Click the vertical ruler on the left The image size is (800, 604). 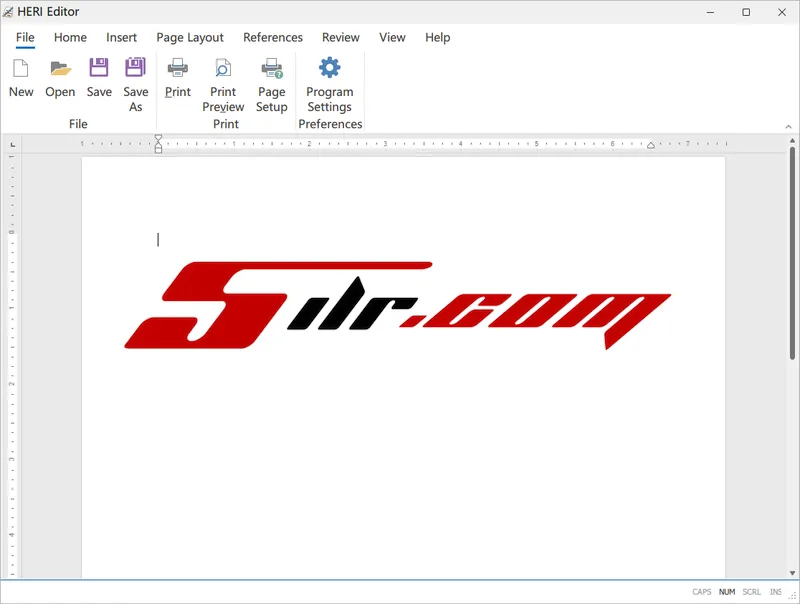[x=12, y=365]
